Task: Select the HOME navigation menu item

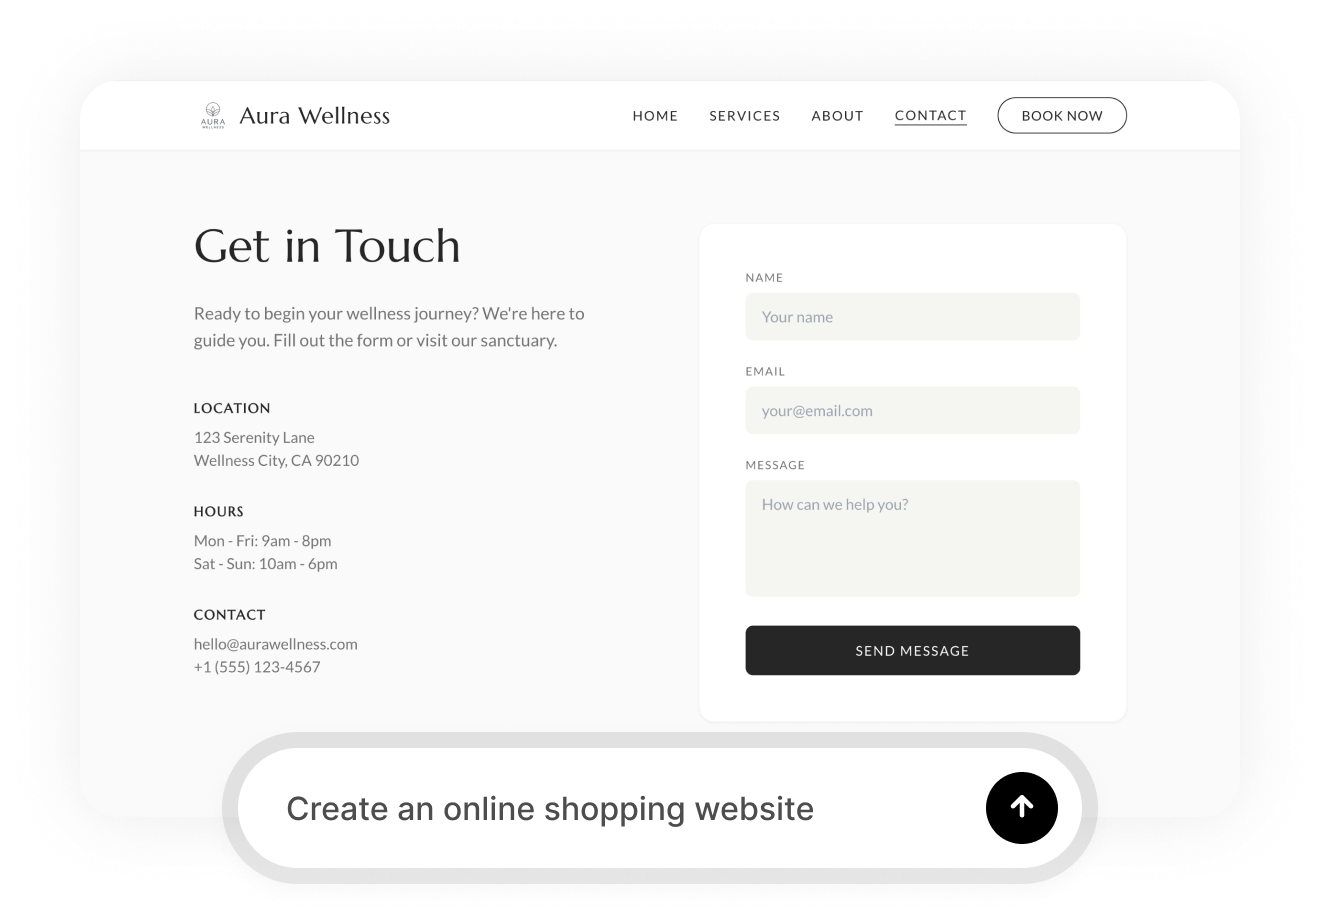Action: (x=655, y=115)
